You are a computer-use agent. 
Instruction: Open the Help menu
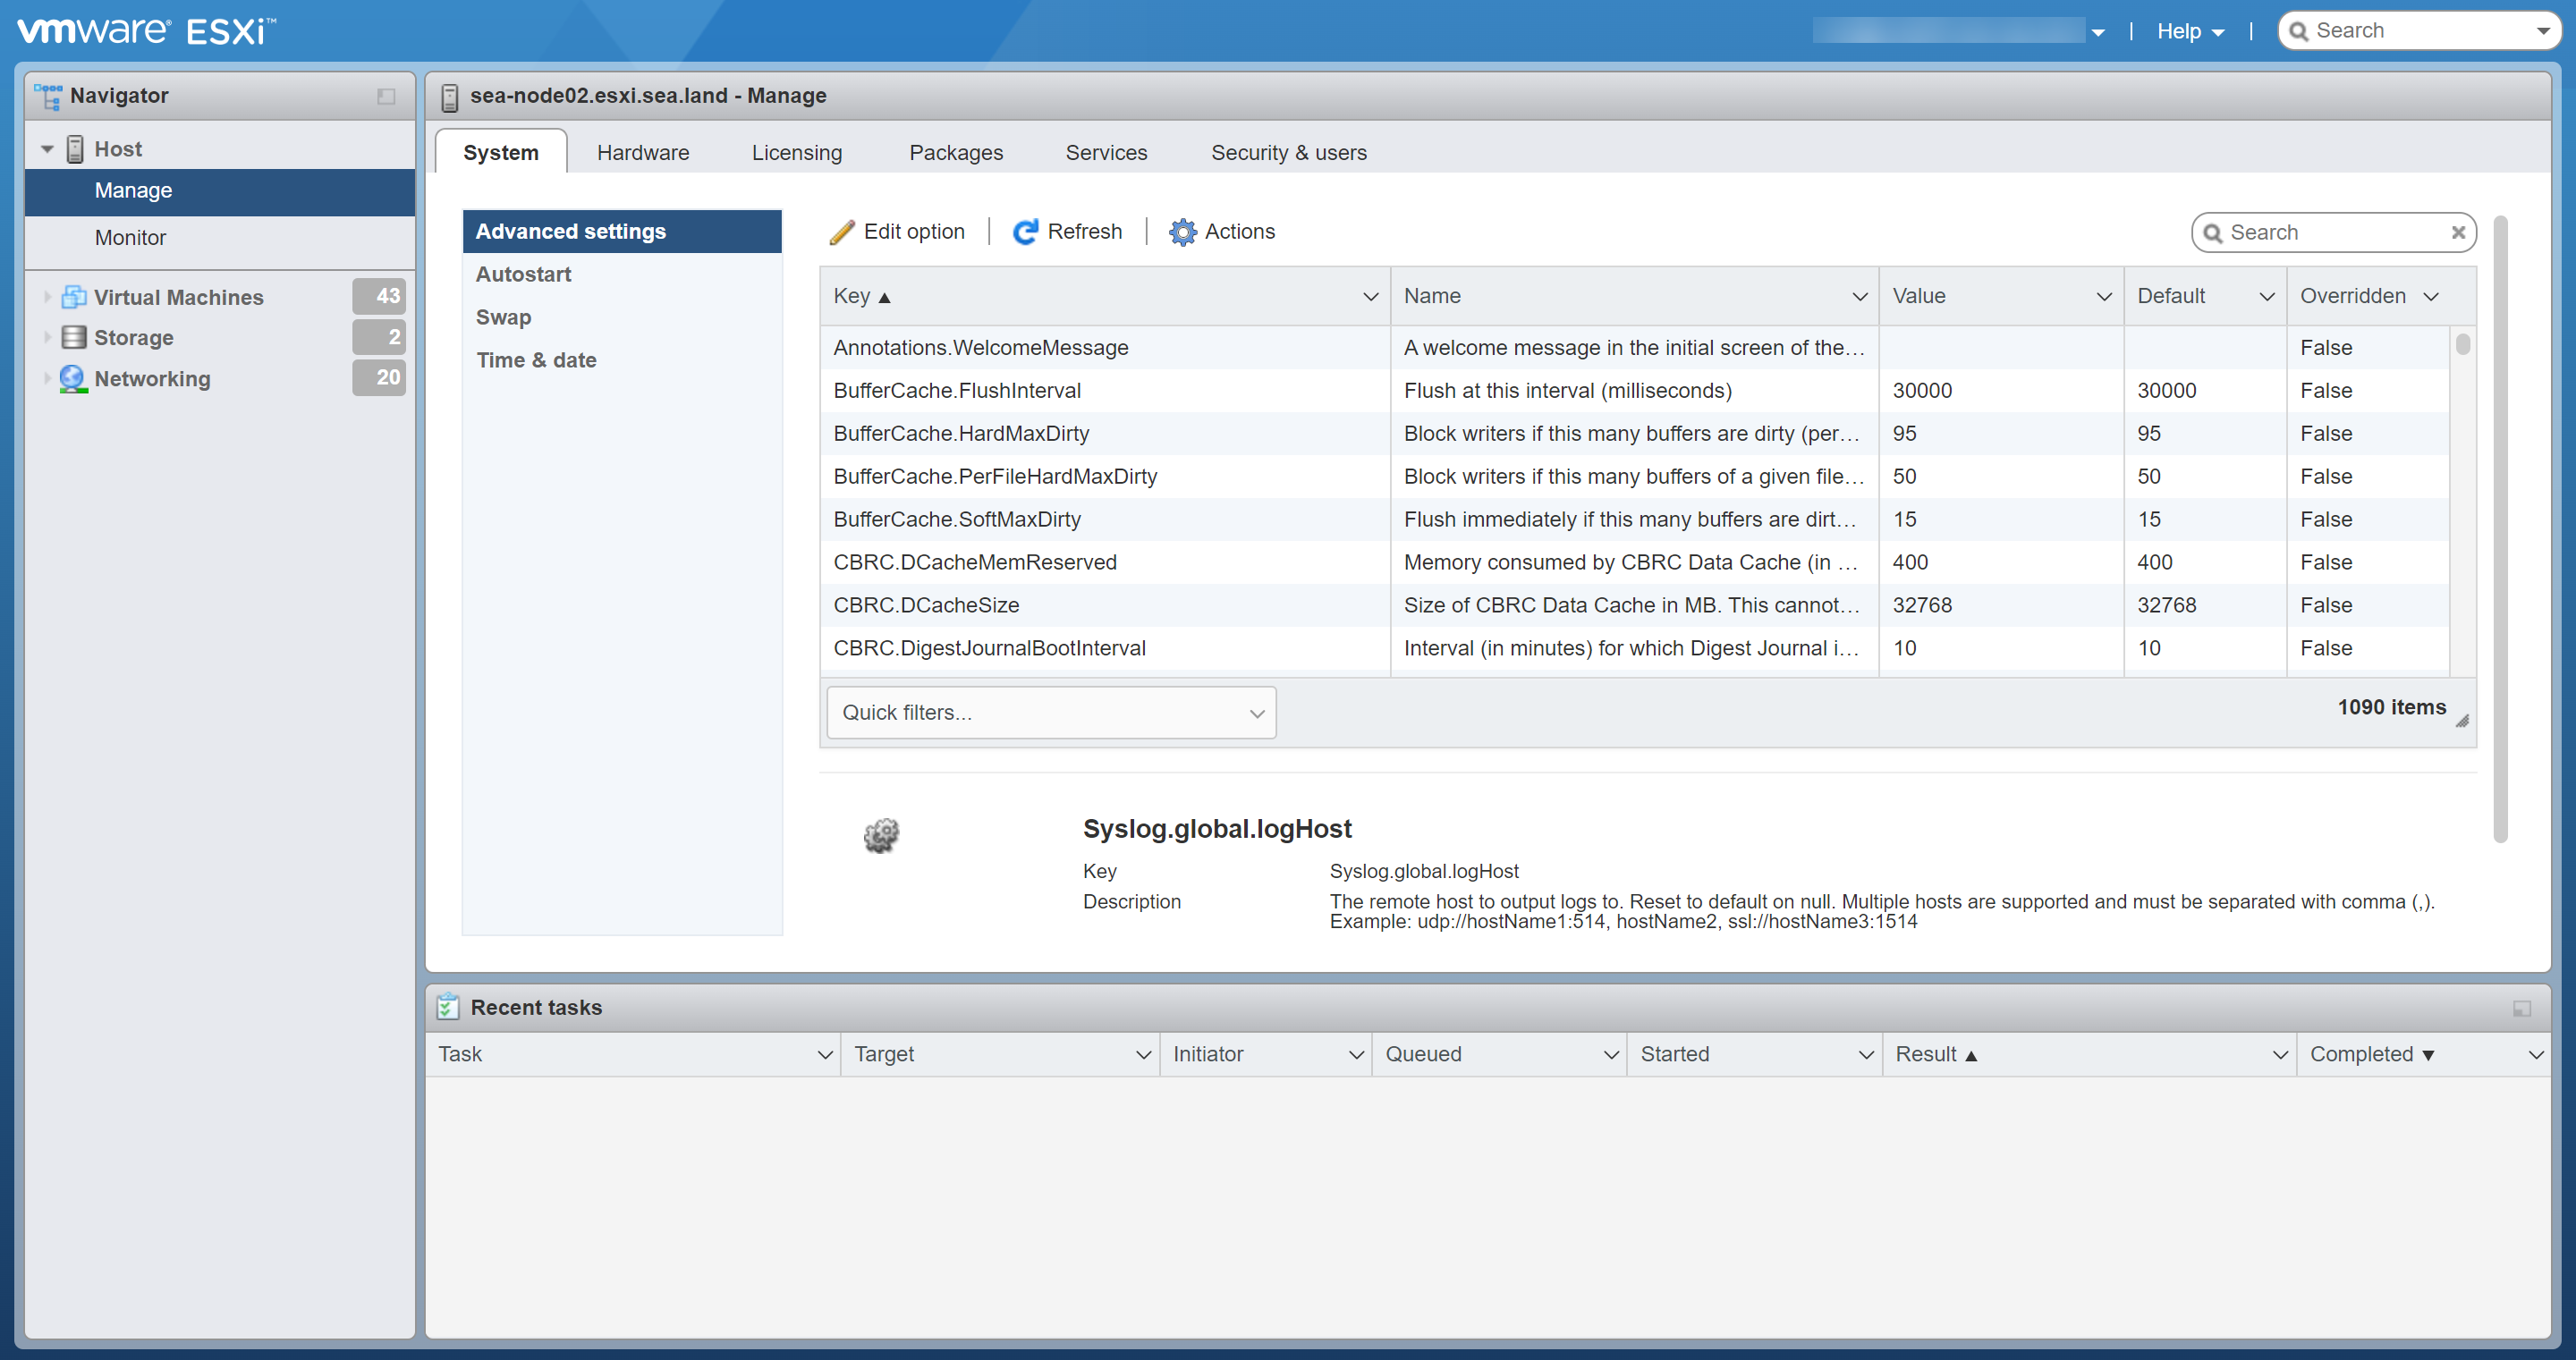click(x=2189, y=30)
